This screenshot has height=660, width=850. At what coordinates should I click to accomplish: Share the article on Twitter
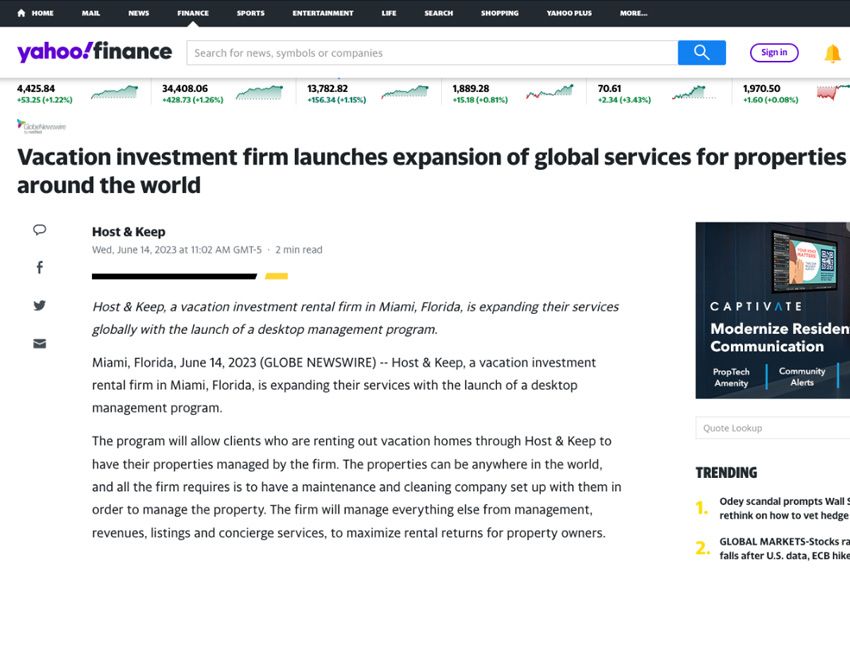[40, 306]
